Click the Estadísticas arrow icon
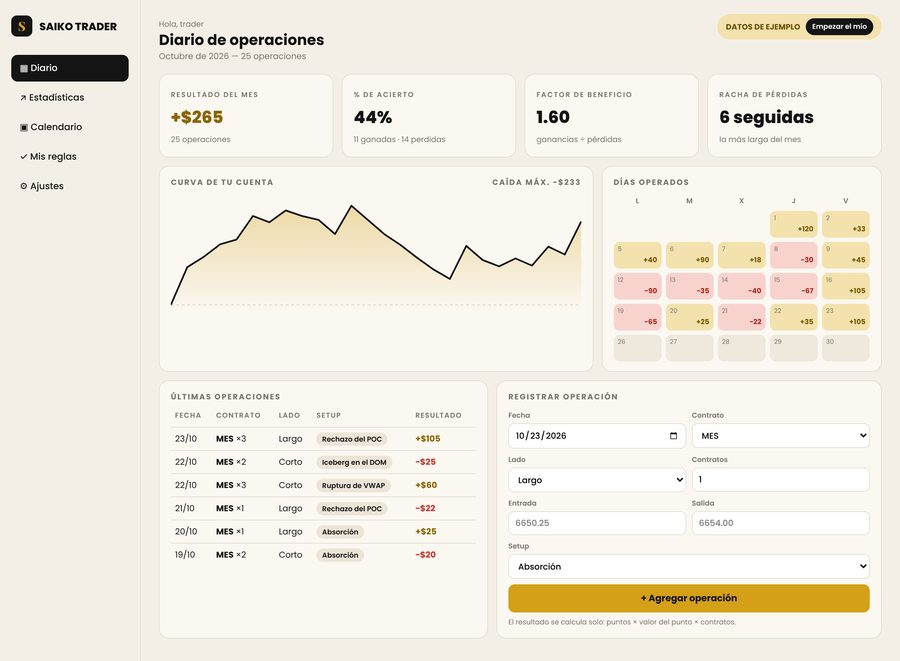 pos(24,98)
